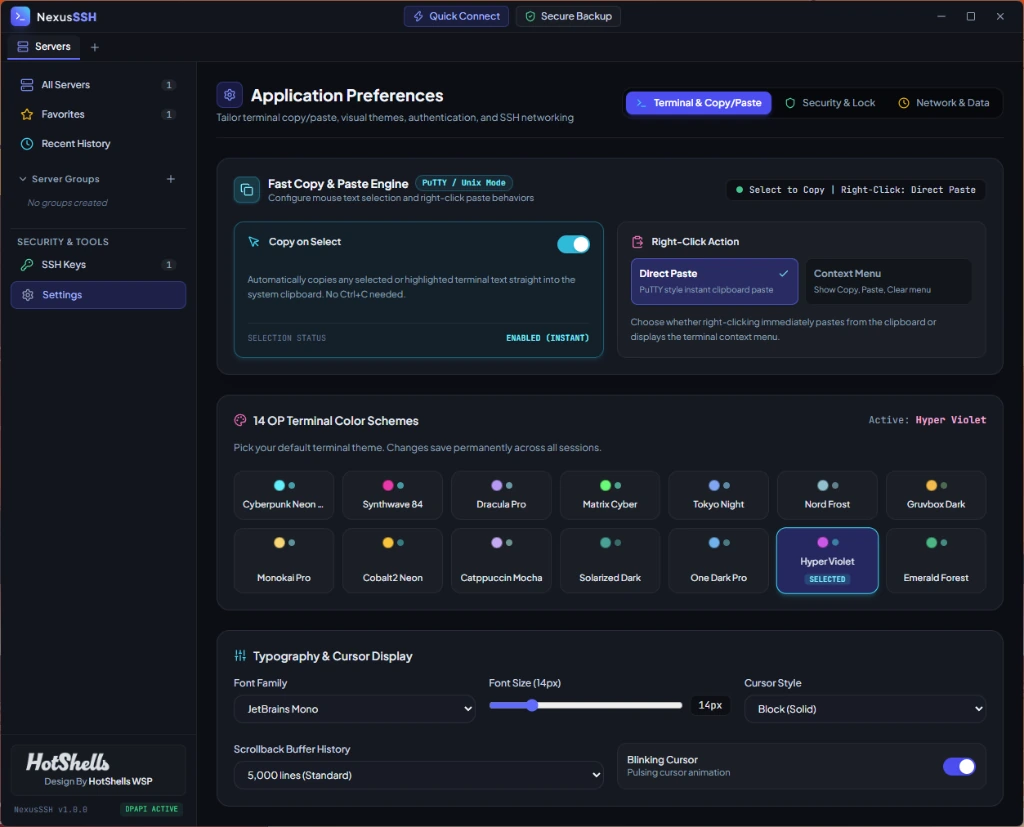Click the Active: Hyper Violet label
The image size is (1024, 827).
(927, 420)
